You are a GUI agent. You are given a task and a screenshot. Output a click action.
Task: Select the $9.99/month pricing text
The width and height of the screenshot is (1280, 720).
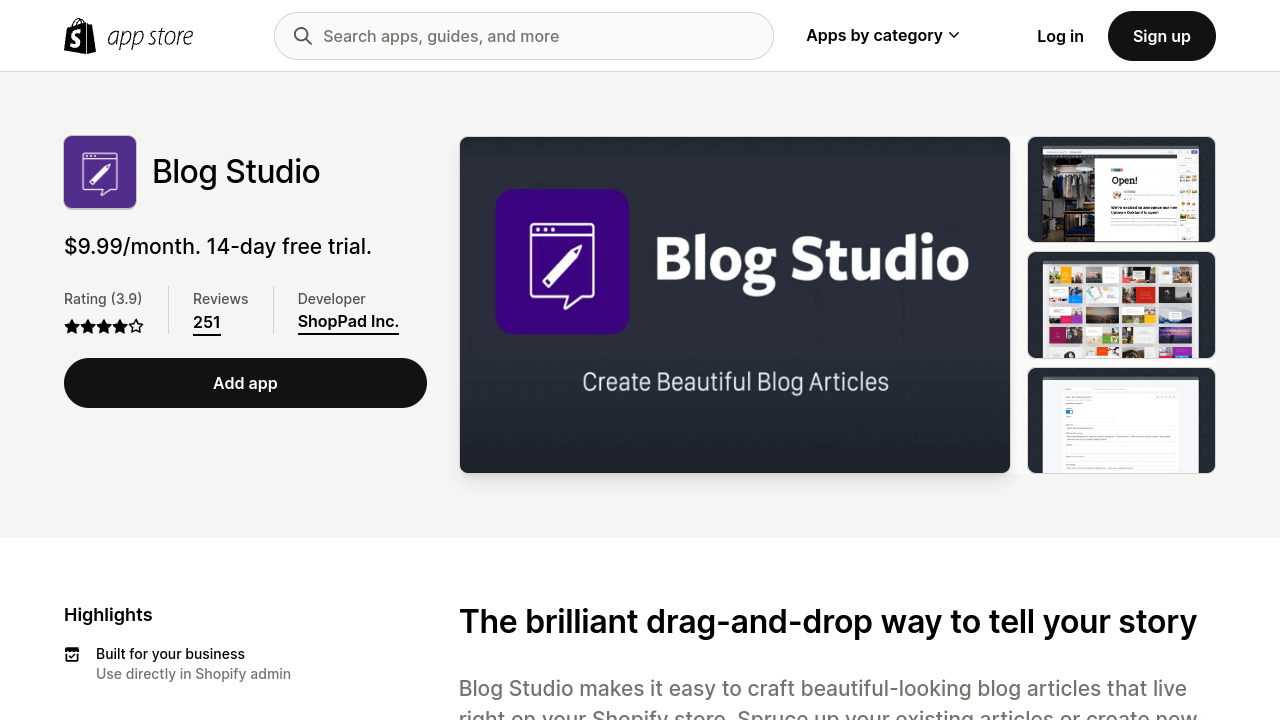(x=217, y=246)
